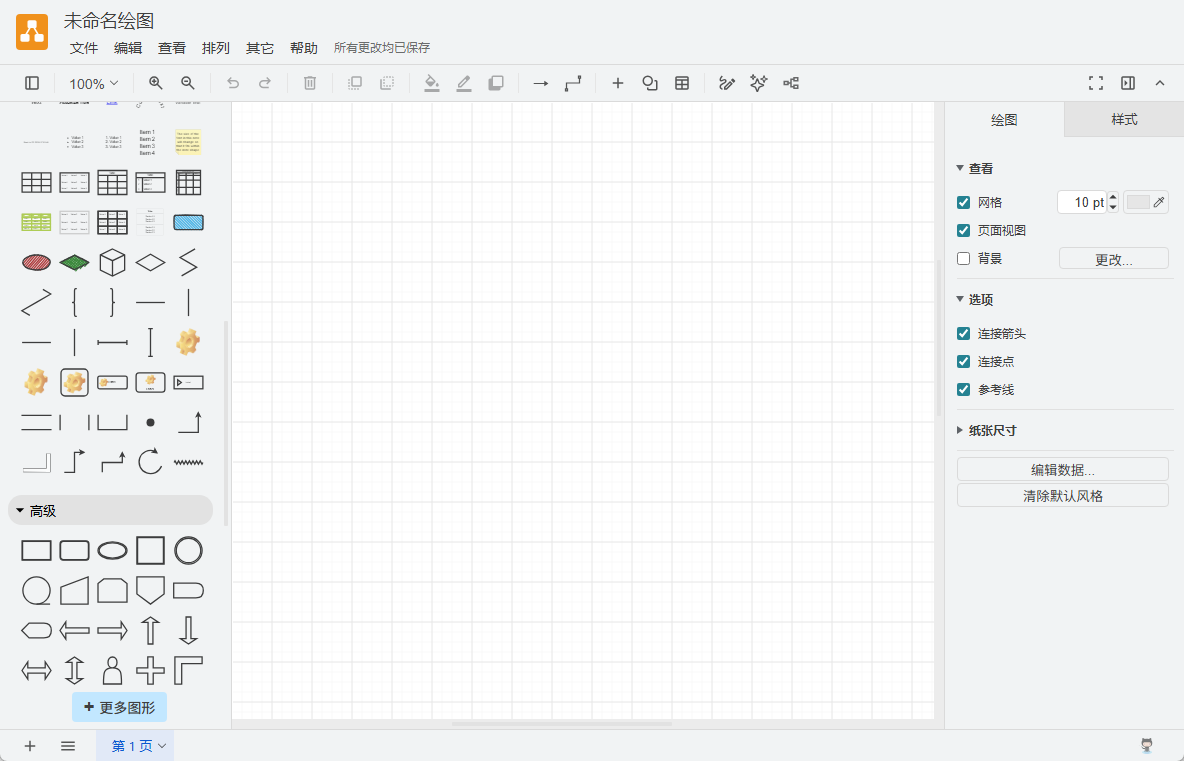Add a new page with plus button
This screenshot has width=1184, height=761.
(29, 746)
